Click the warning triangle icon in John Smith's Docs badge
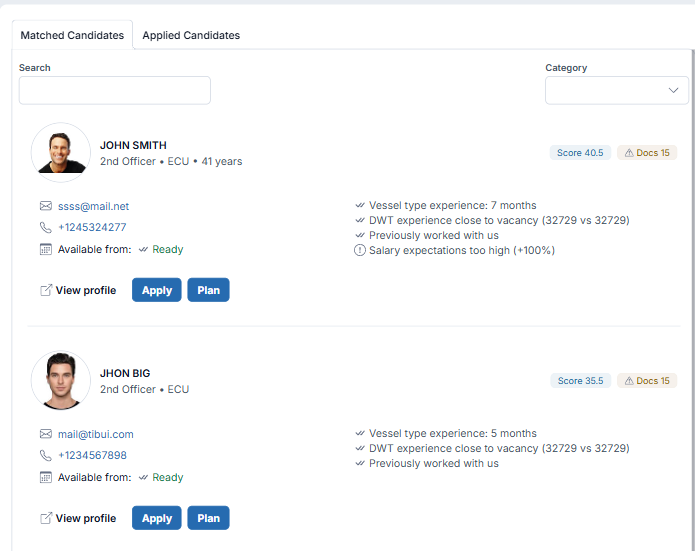Viewport: 695px width, 551px height. (629, 153)
